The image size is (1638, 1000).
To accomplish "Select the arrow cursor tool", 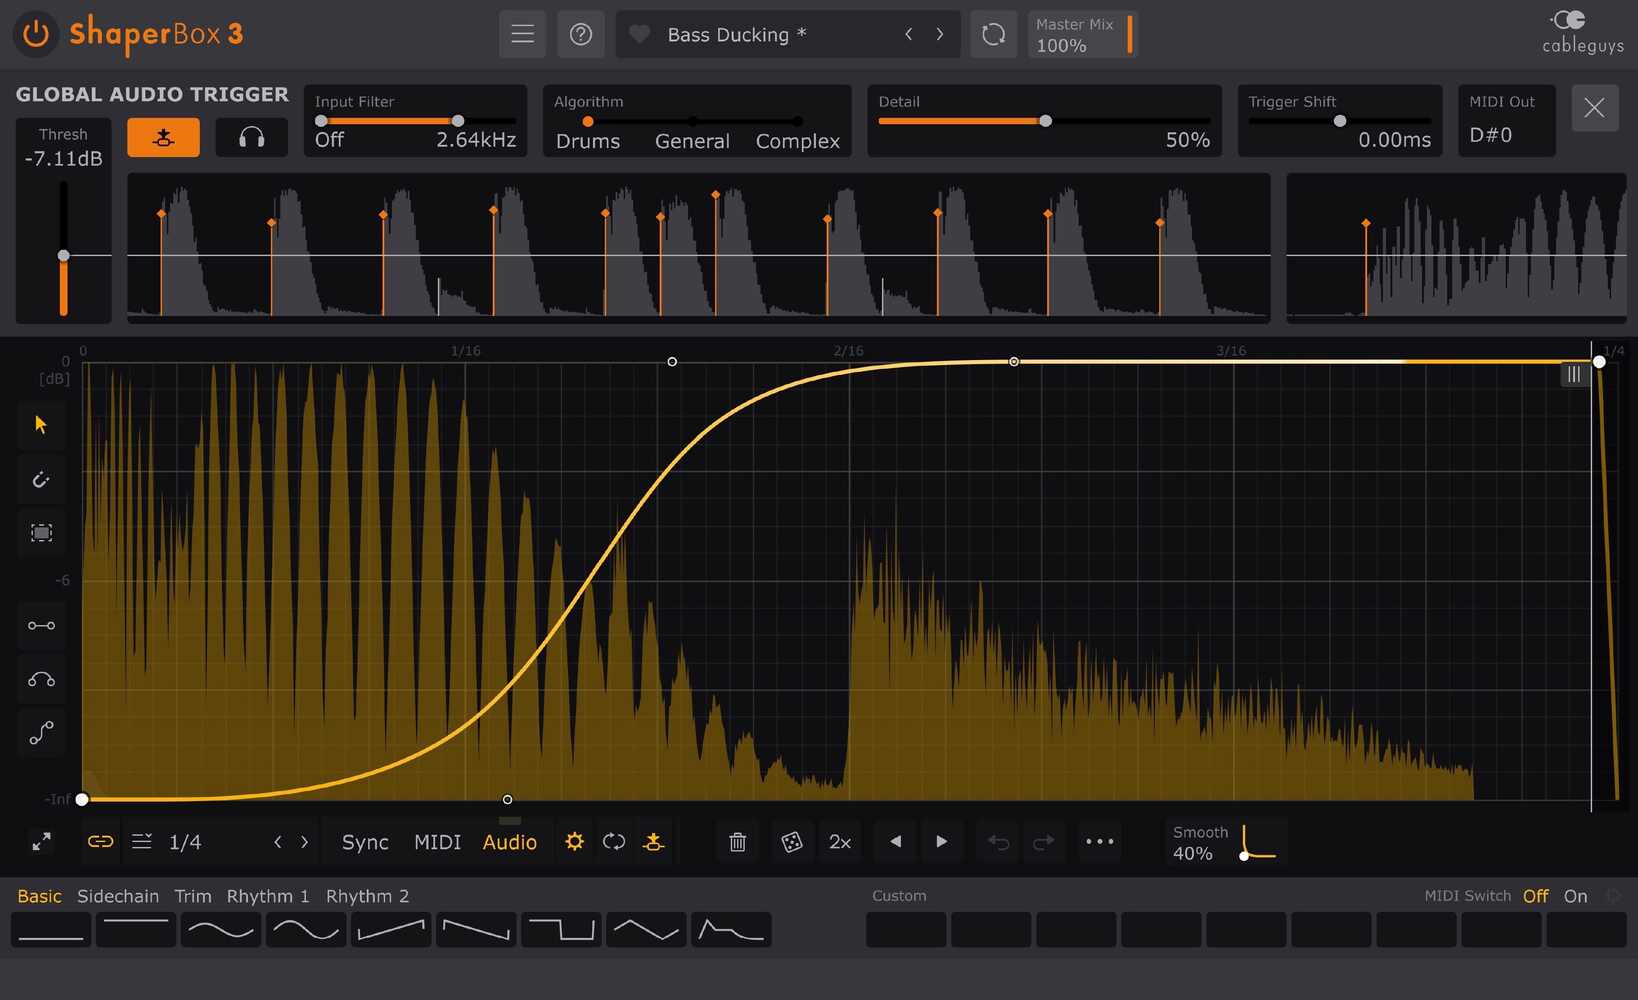I will [40, 424].
